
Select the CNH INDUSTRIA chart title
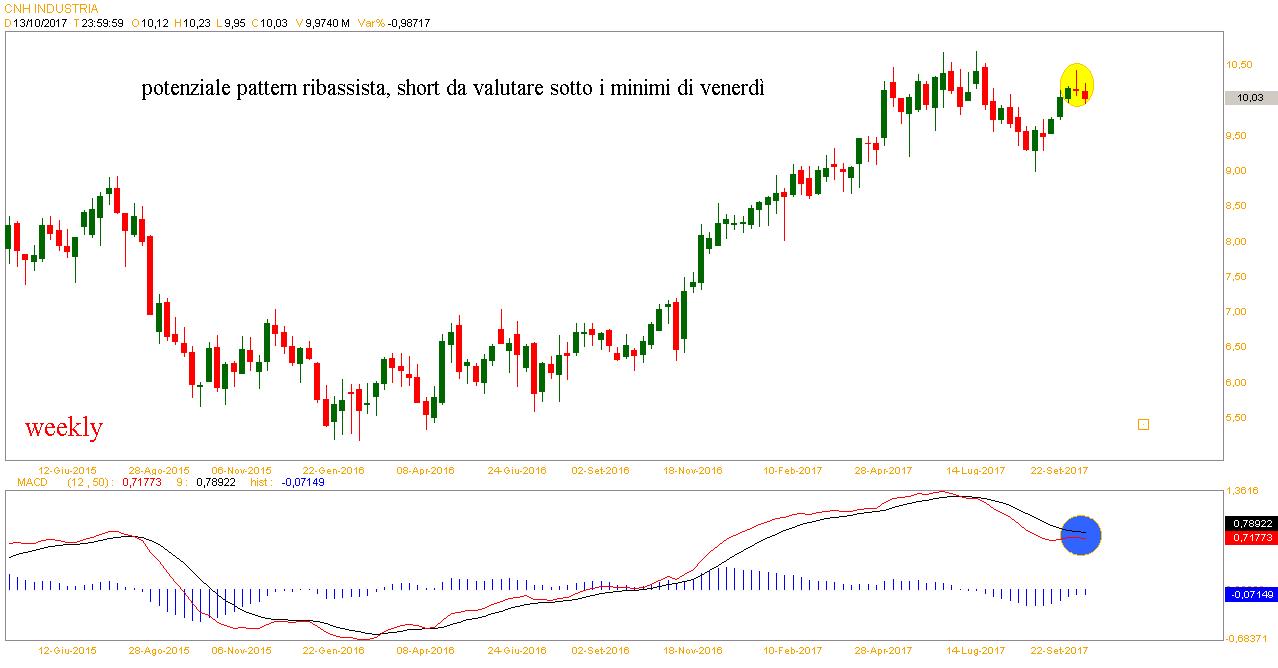tap(51, 9)
